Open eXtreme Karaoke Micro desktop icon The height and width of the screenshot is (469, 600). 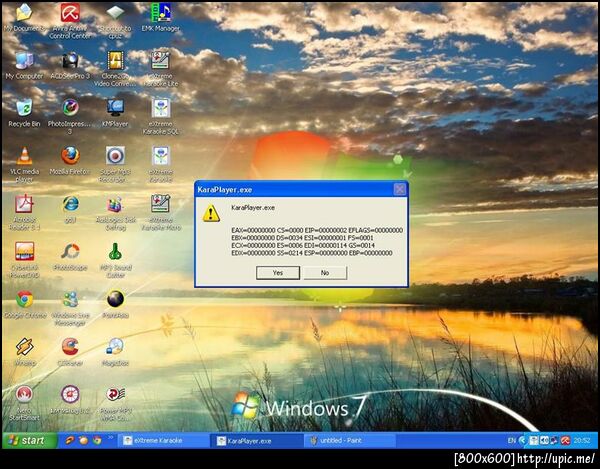click(161, 212)
